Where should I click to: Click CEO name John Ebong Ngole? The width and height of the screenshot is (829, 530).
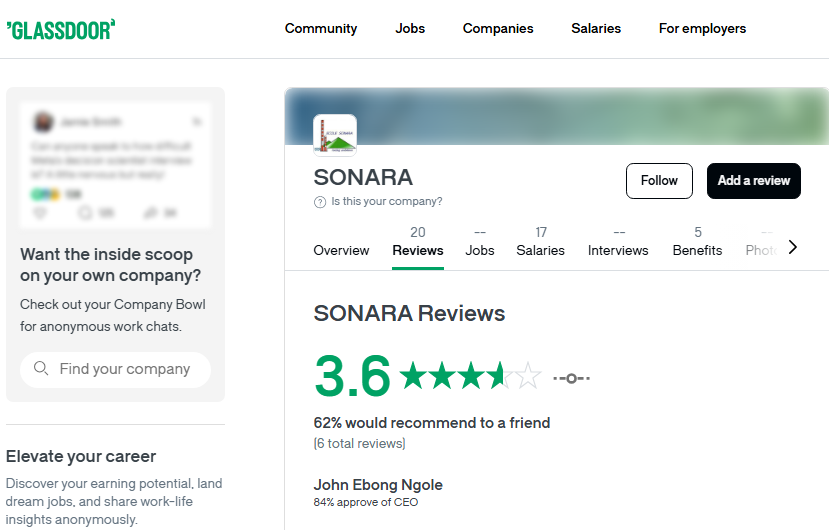coord(378,485)
